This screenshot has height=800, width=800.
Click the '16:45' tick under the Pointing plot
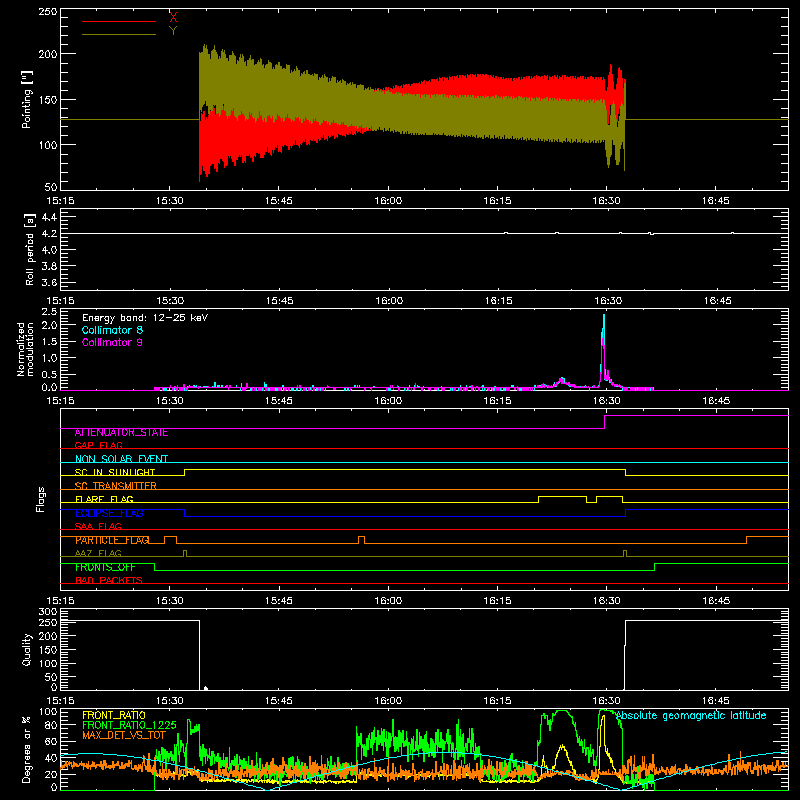[x=716, y=201]
